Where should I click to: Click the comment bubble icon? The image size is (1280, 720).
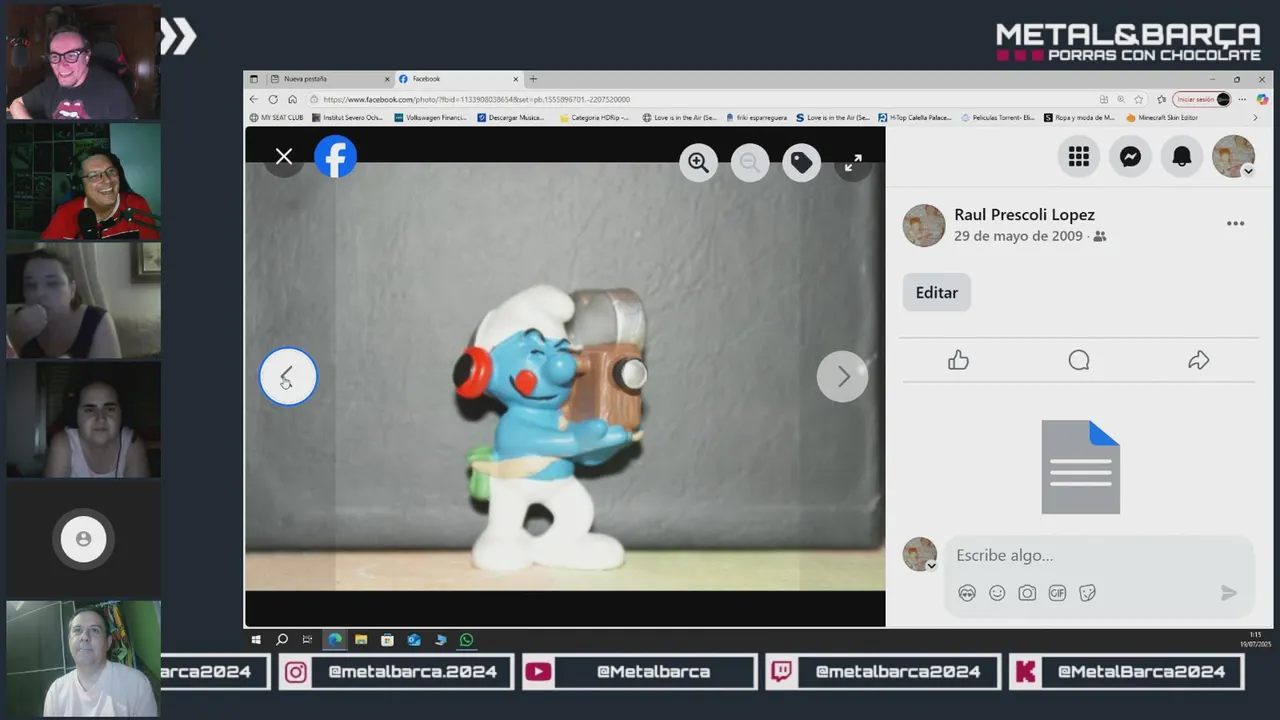(x=1078, y=360)
